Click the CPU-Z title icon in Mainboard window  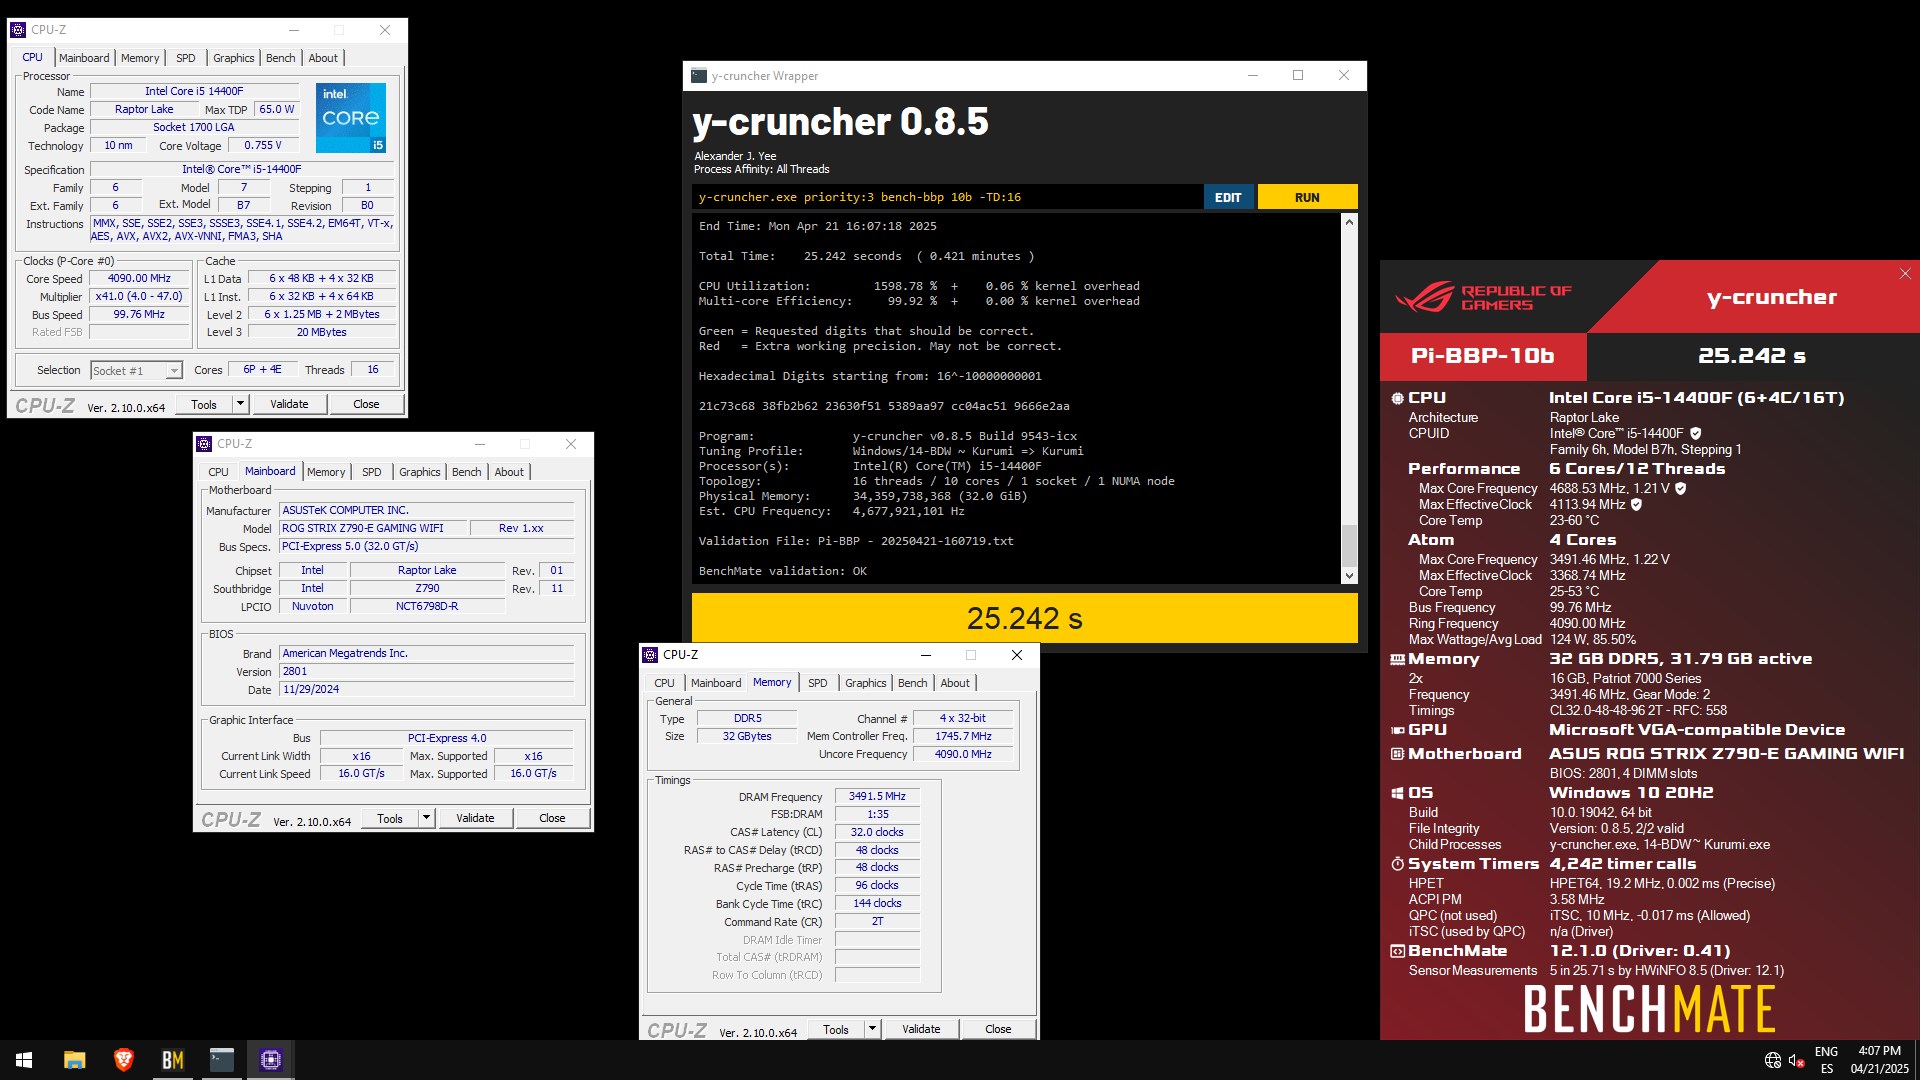tap(204, 444)
